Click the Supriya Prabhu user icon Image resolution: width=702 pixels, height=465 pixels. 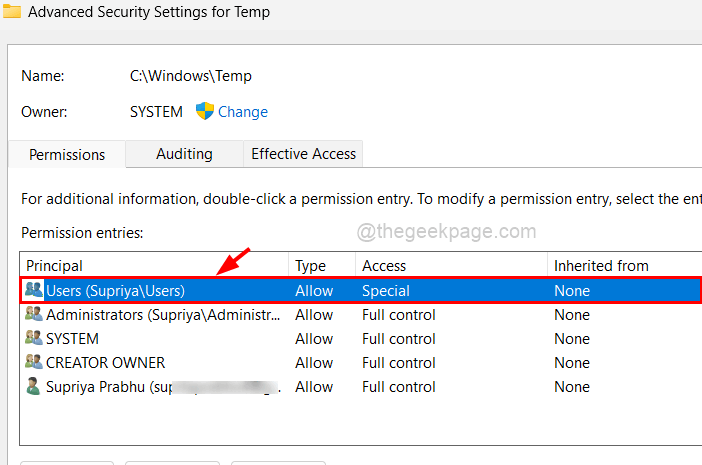click(34, 387)
